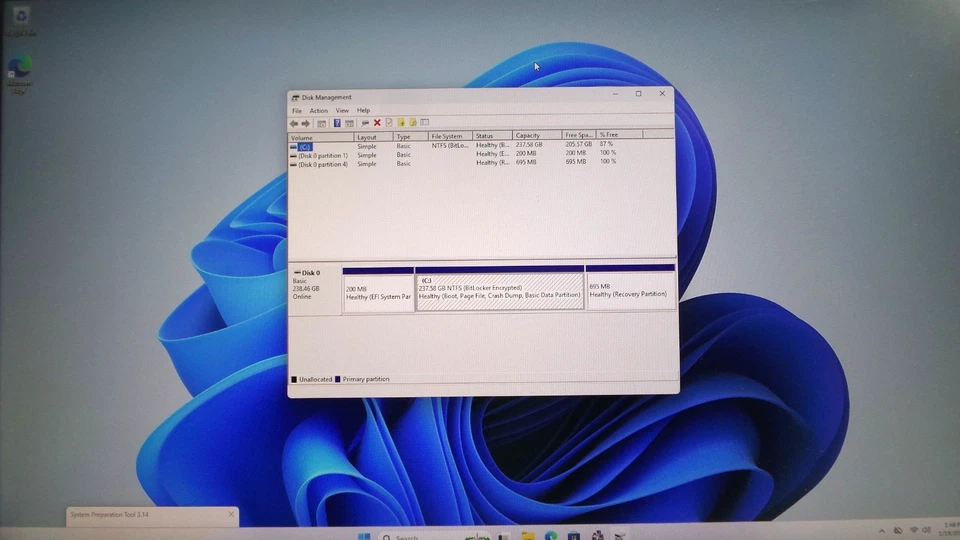Sort by the Volume column header
Viewport: 960px width, 540px height.
320,138
